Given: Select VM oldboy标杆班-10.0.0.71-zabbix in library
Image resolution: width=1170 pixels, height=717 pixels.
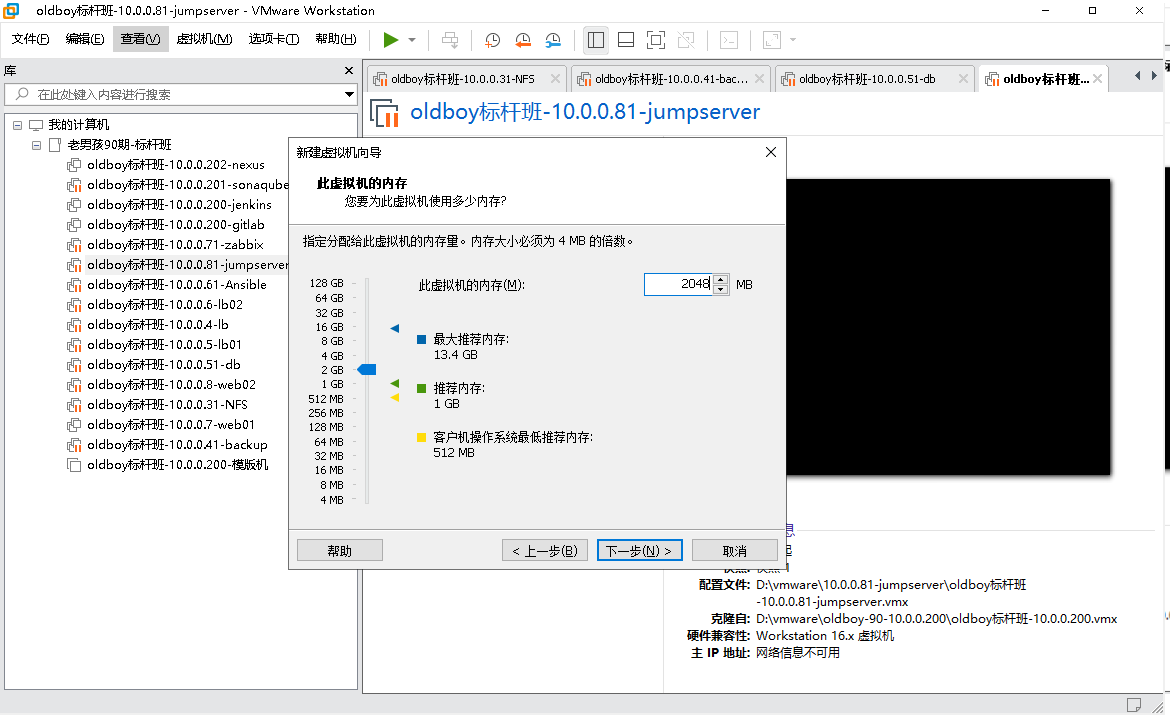Looking at the screenshot, I should (x=175, y=245).
